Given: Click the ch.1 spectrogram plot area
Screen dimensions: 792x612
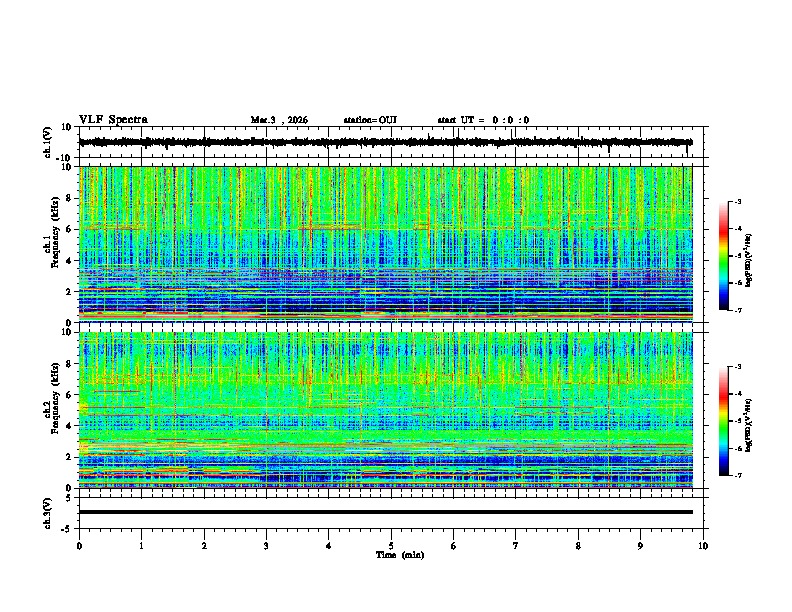Looking at the screenshot, I should click(x=385, y=244).
